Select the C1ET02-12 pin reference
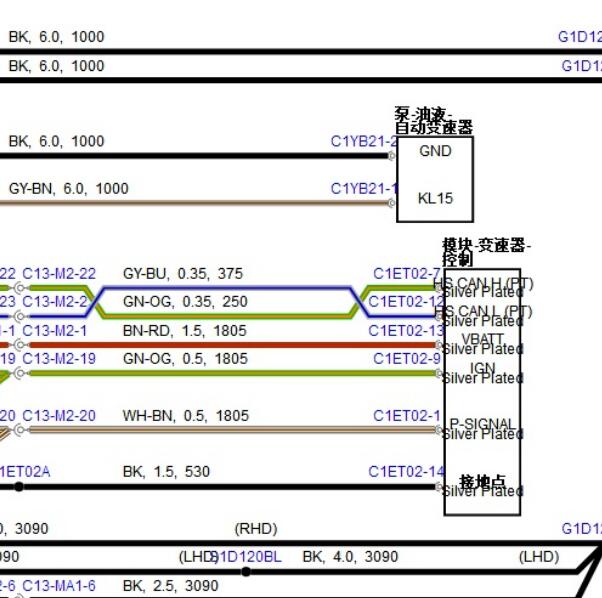The height and width of the screenshot is (598, 602). pos(406,302)
